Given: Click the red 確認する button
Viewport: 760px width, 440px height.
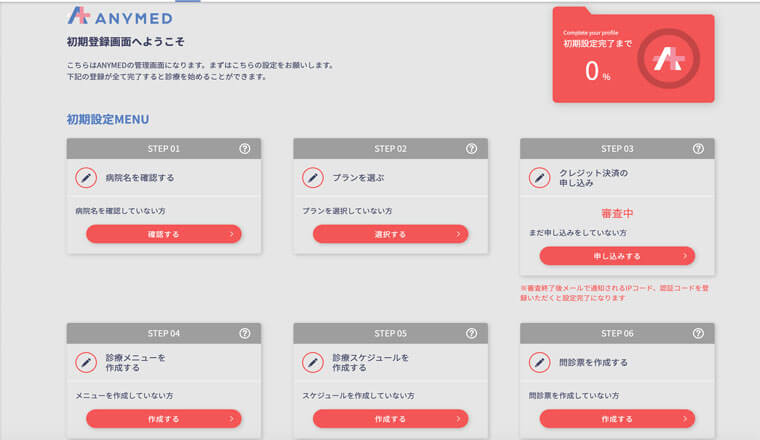Looking at the screenshot, I should coord(164,234).
